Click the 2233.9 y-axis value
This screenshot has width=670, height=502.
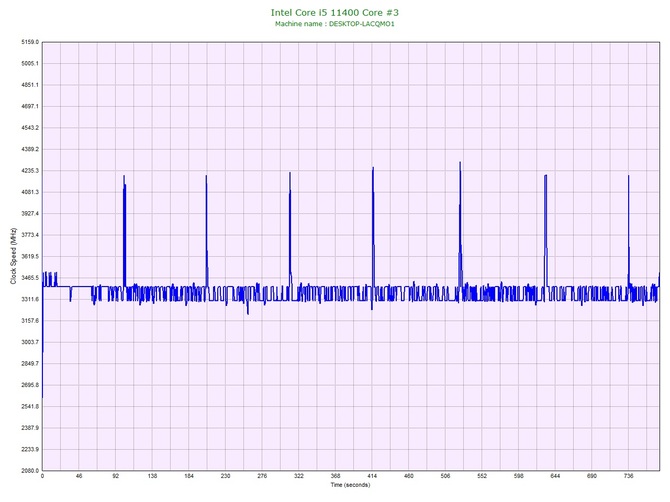30,449
